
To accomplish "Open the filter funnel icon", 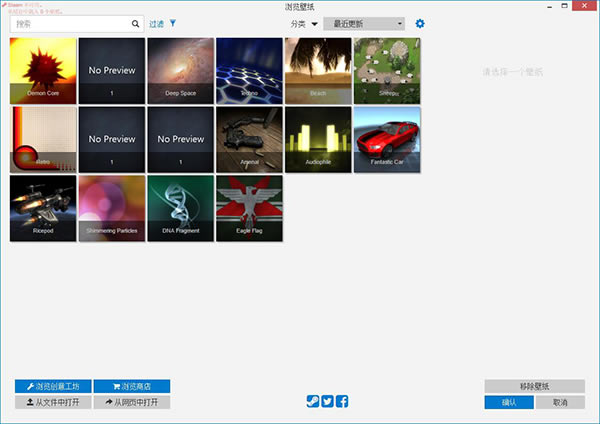I will [x=173, y=23].
